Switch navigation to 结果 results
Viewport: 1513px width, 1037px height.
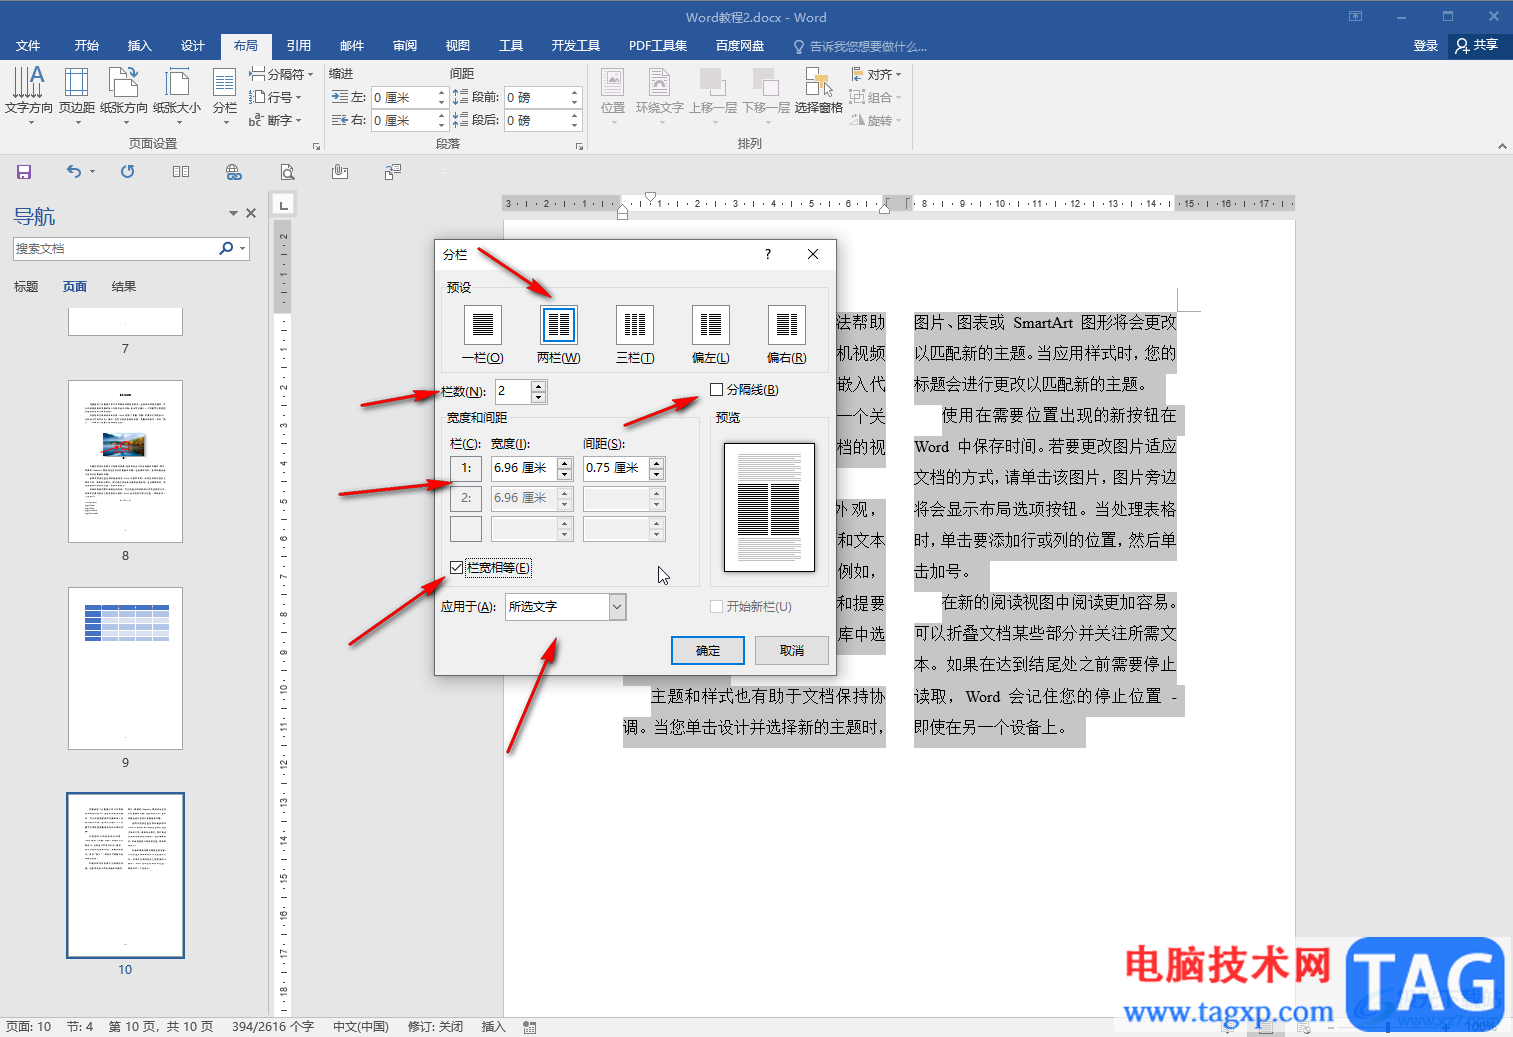pos(124,287)
